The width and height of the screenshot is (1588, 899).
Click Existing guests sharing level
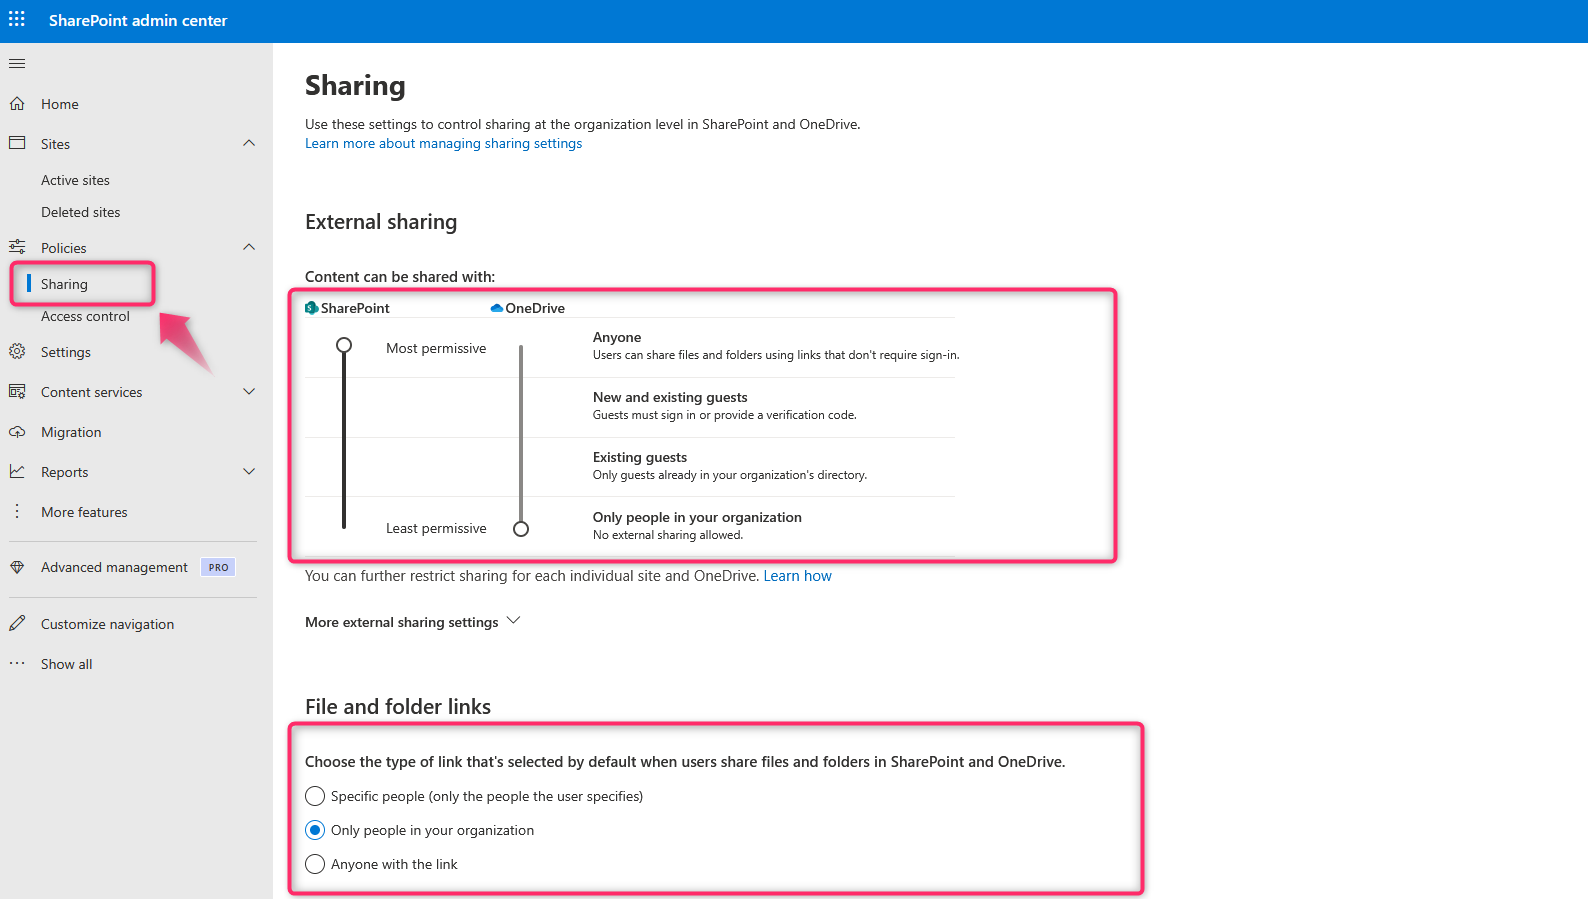(640, 458)
